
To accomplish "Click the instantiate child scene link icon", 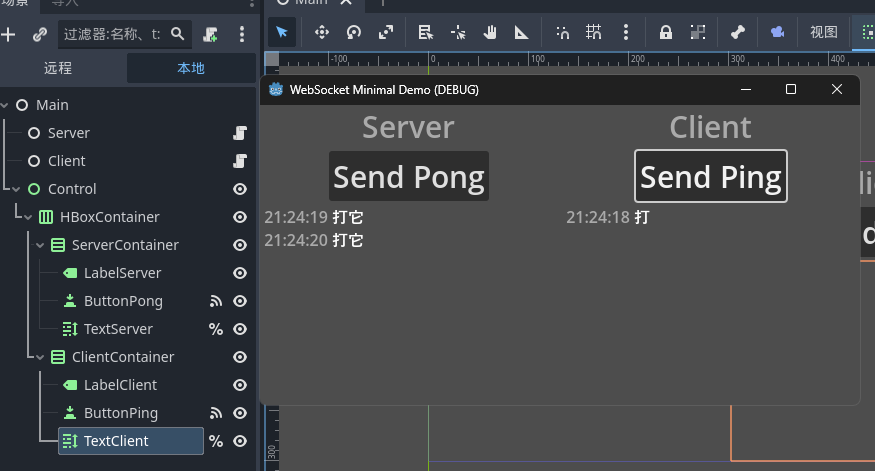I will pos(39,34).
